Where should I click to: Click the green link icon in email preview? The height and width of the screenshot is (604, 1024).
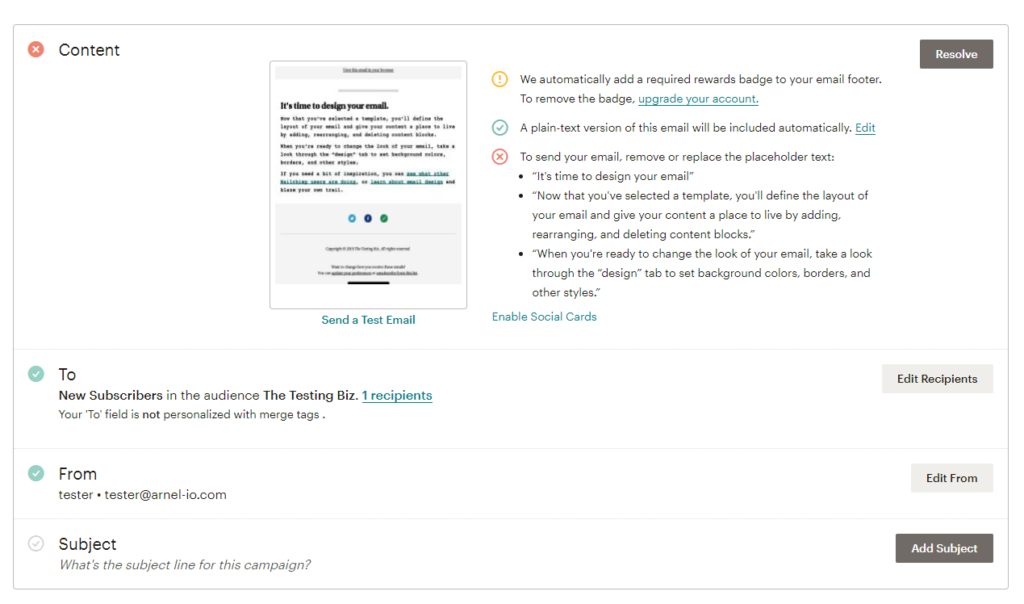(384, 218)
